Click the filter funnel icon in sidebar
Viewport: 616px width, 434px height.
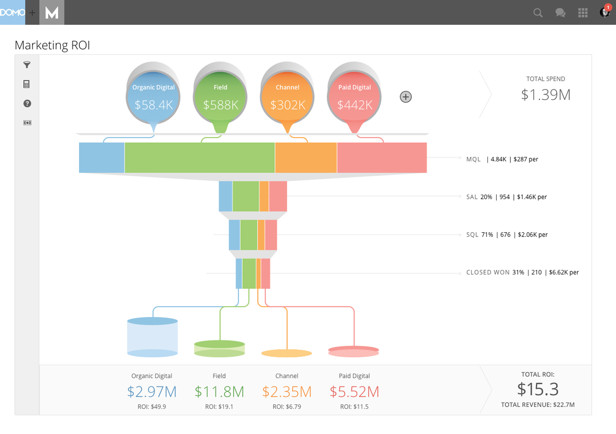tap(27, 65)
